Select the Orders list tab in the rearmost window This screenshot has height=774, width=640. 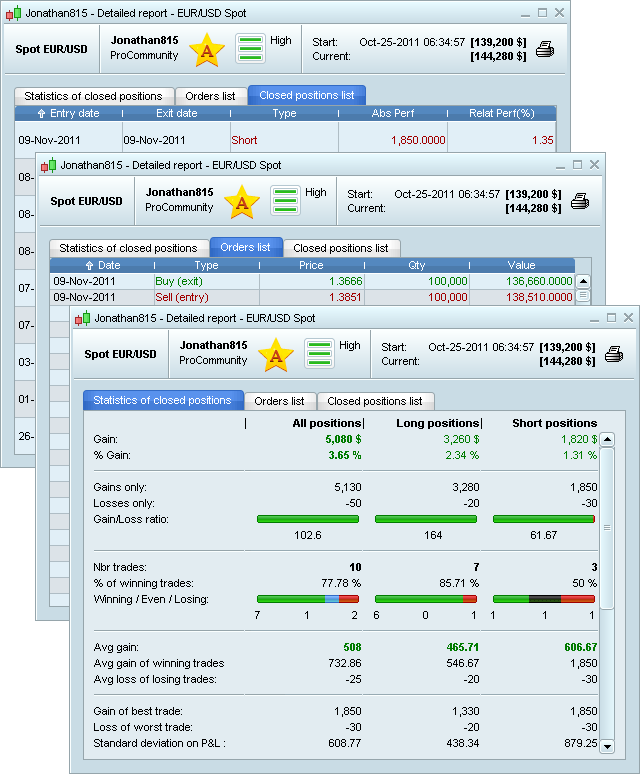coord(210,96)
